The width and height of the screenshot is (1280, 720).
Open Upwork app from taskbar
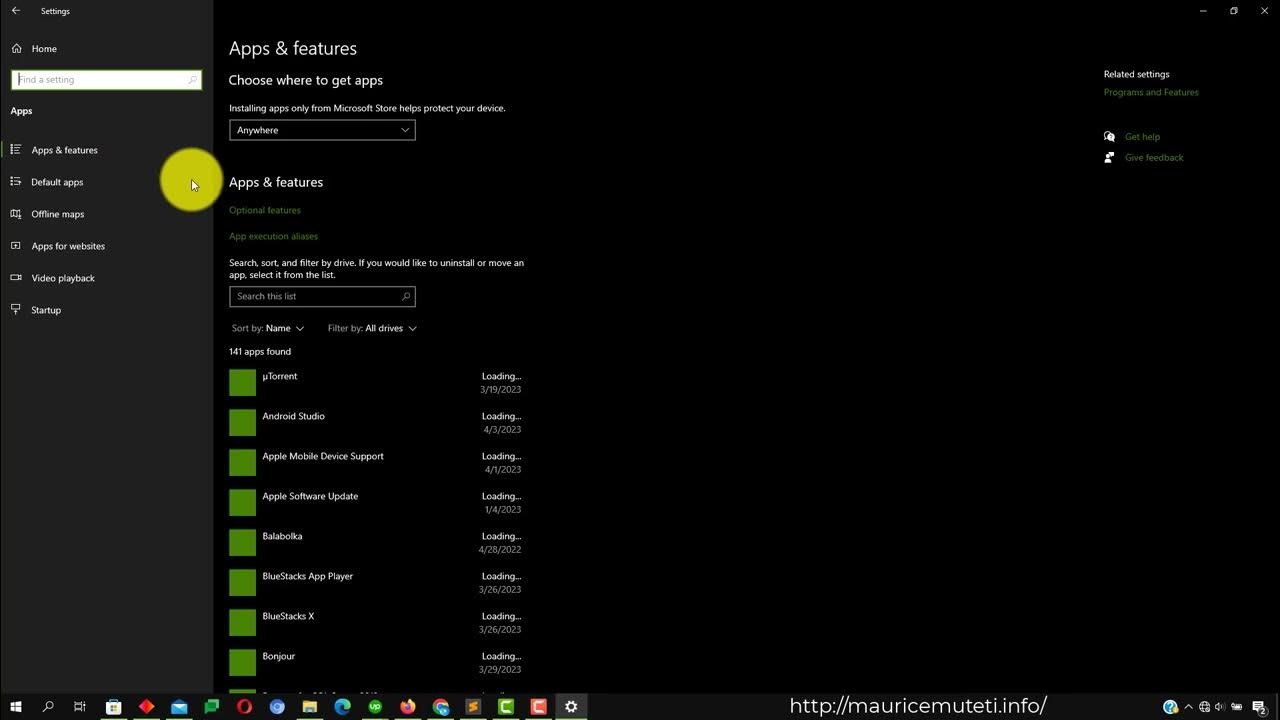[375, 707]
